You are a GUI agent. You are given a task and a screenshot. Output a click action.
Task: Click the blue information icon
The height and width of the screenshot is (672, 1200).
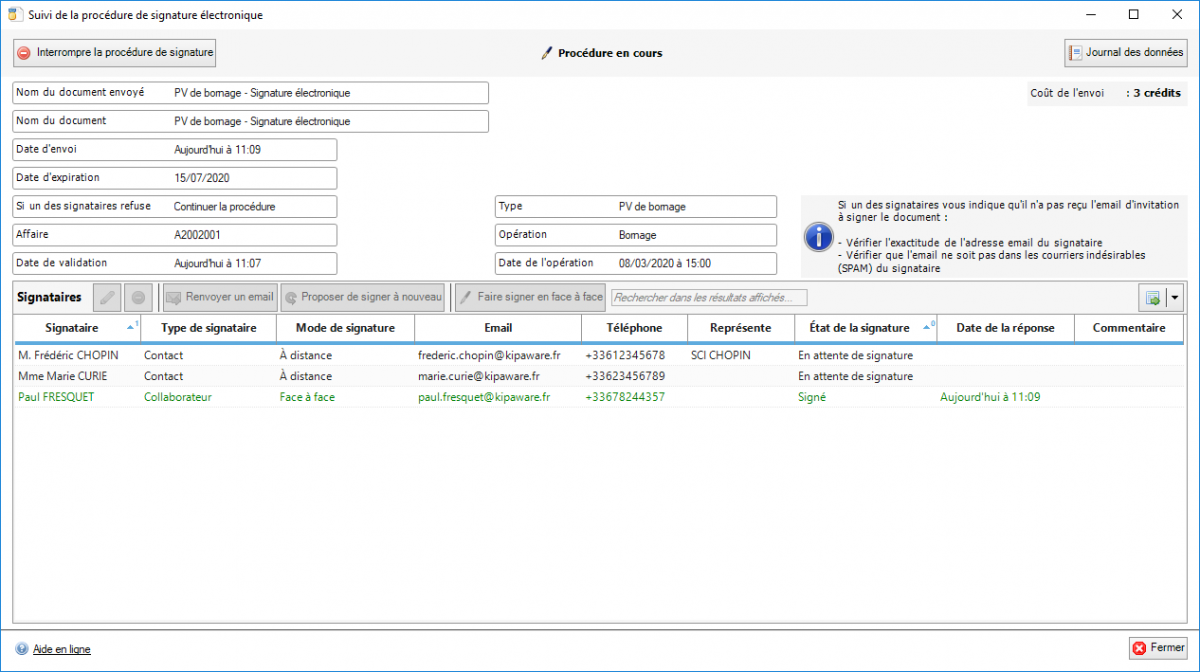tap(819, 237)
